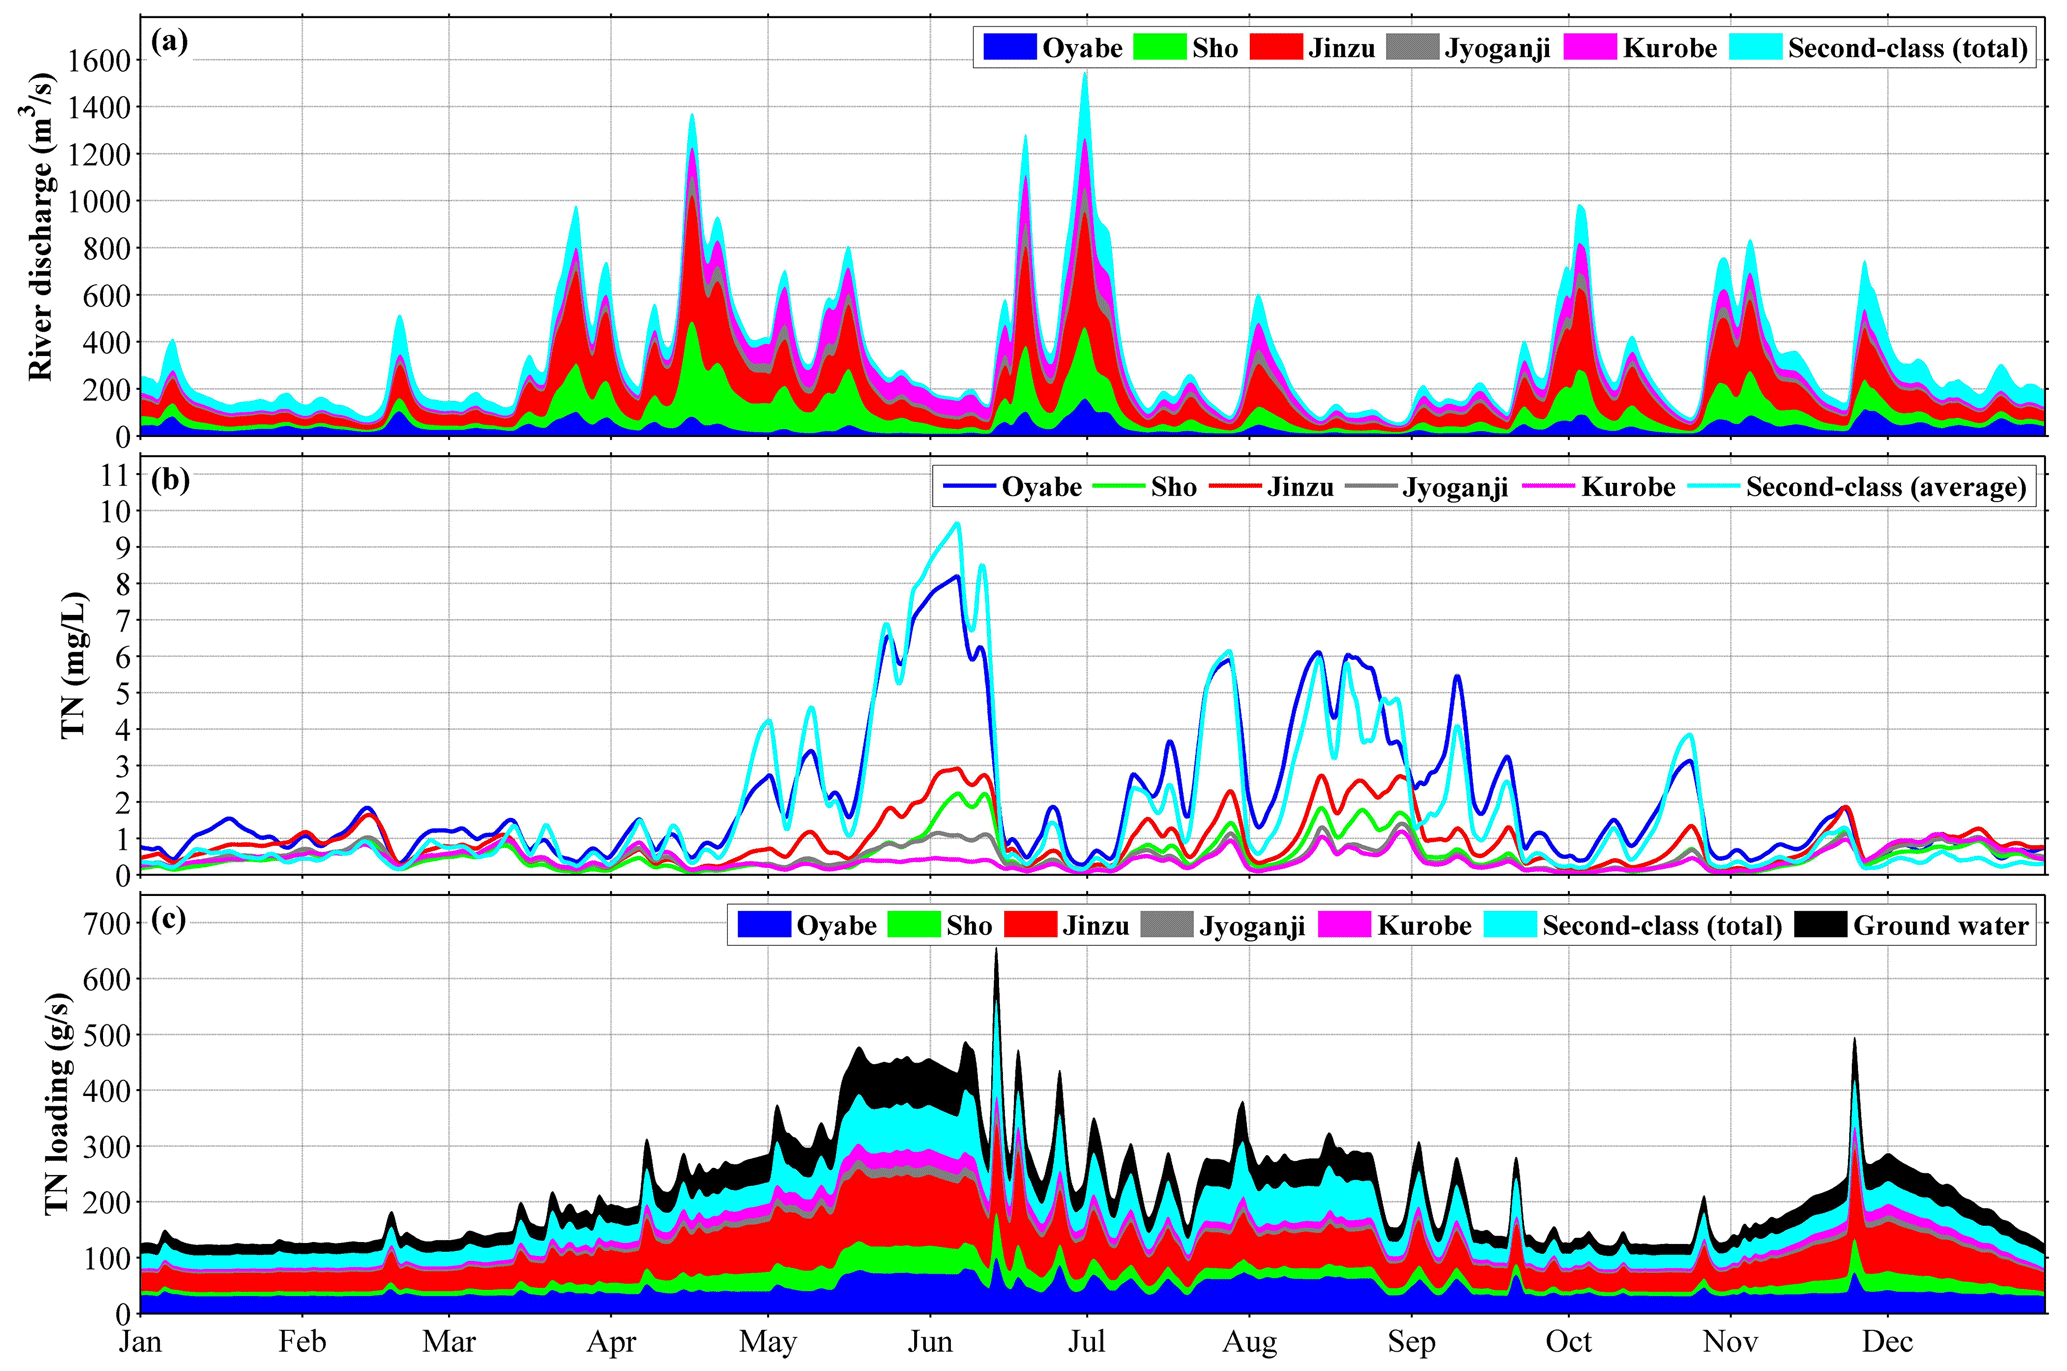Click the "1600" y-axis tick label

pos(100,60)
